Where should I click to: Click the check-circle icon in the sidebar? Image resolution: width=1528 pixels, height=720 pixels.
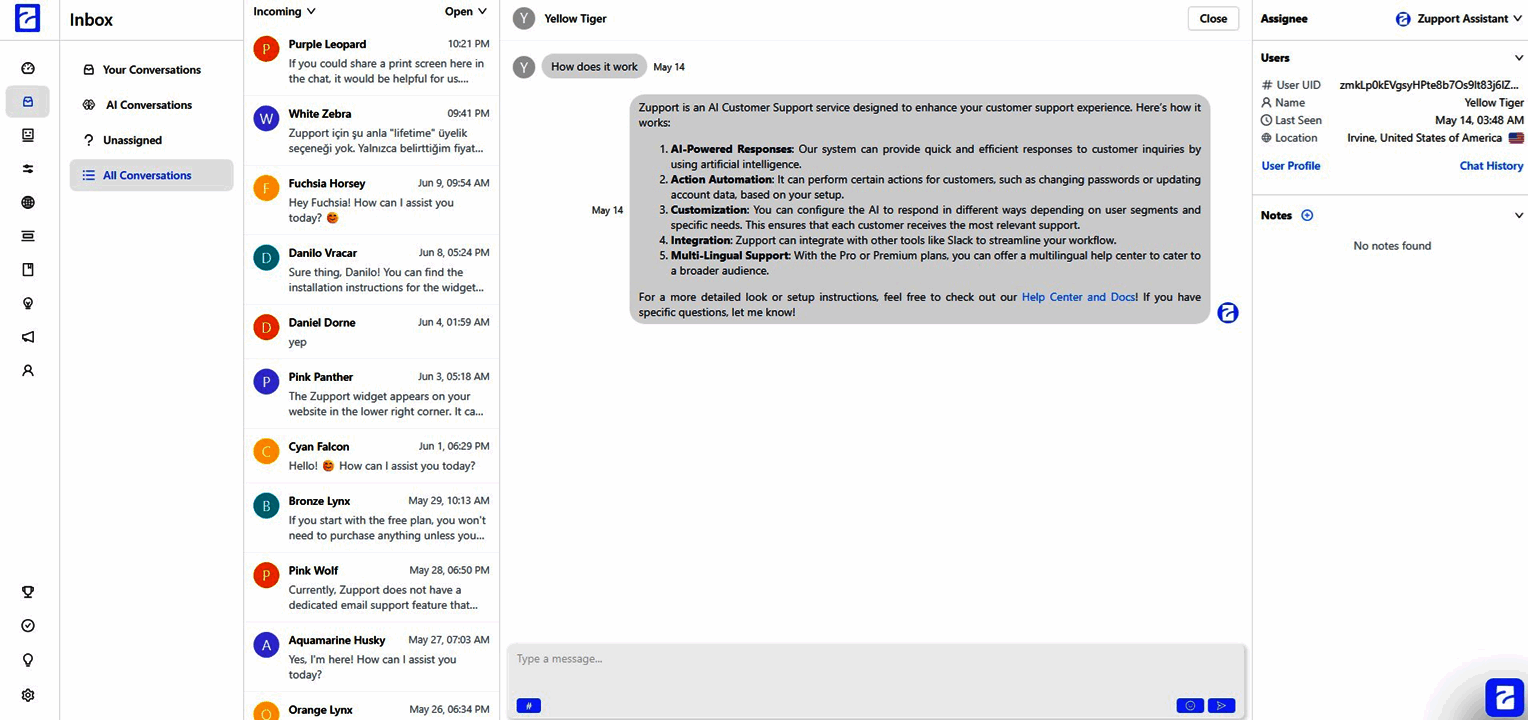click(x=28, y=626)
